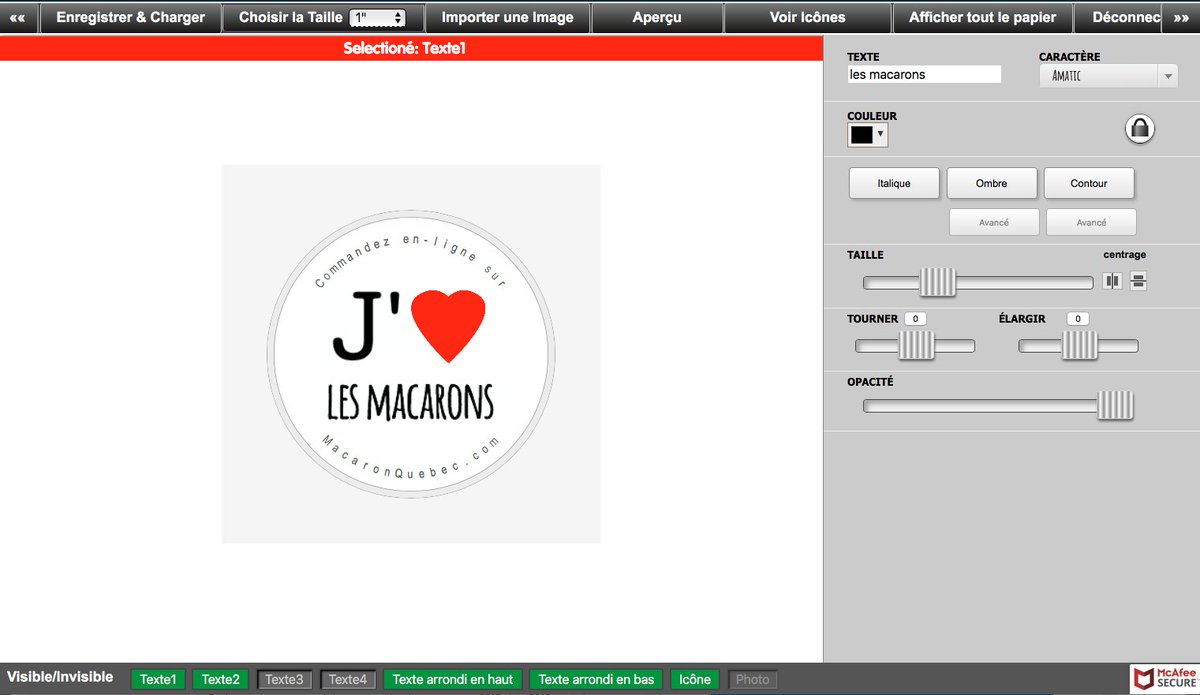1200x695 pixels.
Task: Show the hidden Texte4 layer
Action: pos(348,679)
